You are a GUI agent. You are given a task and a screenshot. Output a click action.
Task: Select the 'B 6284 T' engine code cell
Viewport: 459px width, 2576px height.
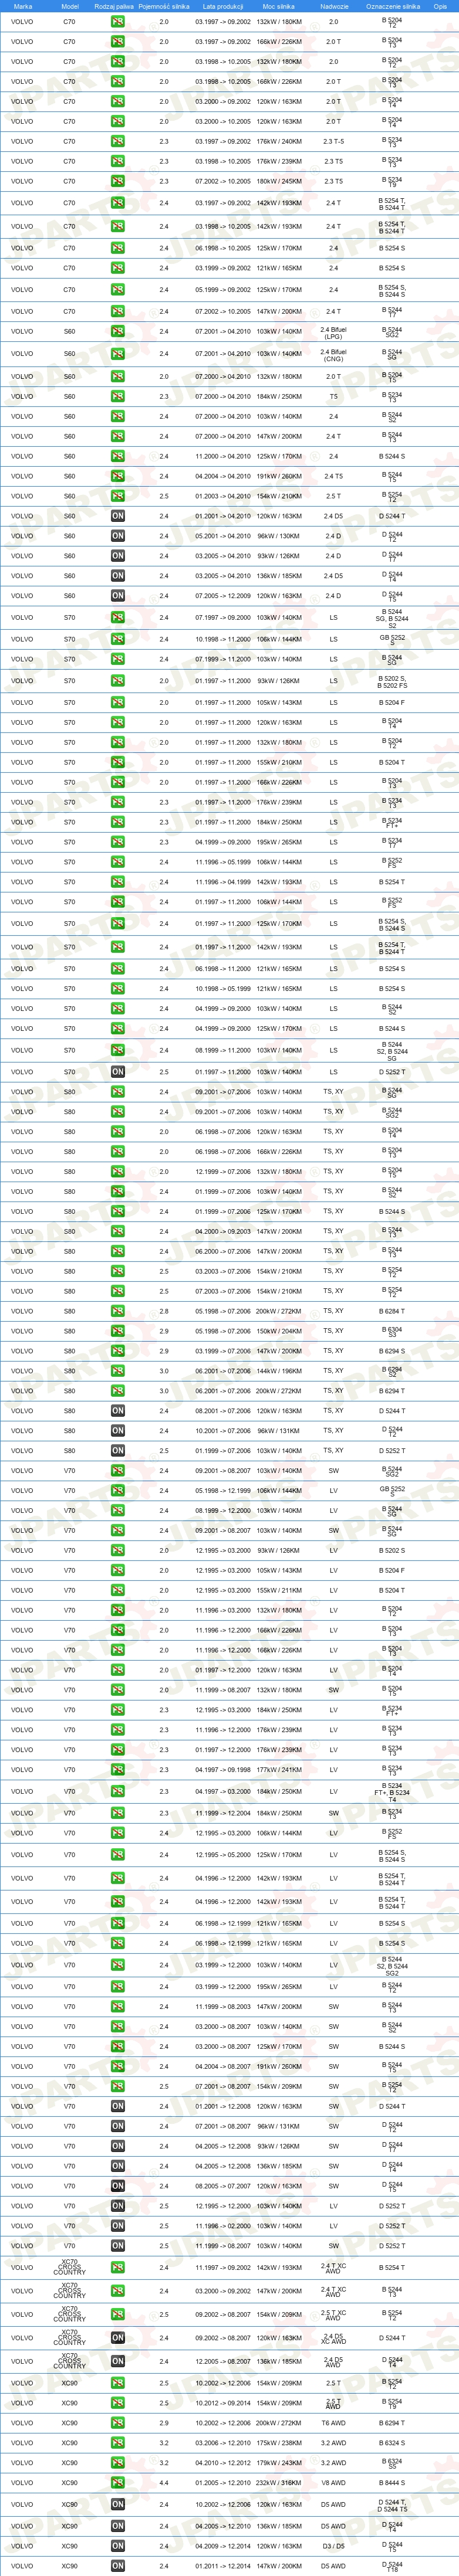tap(392, 1311)
